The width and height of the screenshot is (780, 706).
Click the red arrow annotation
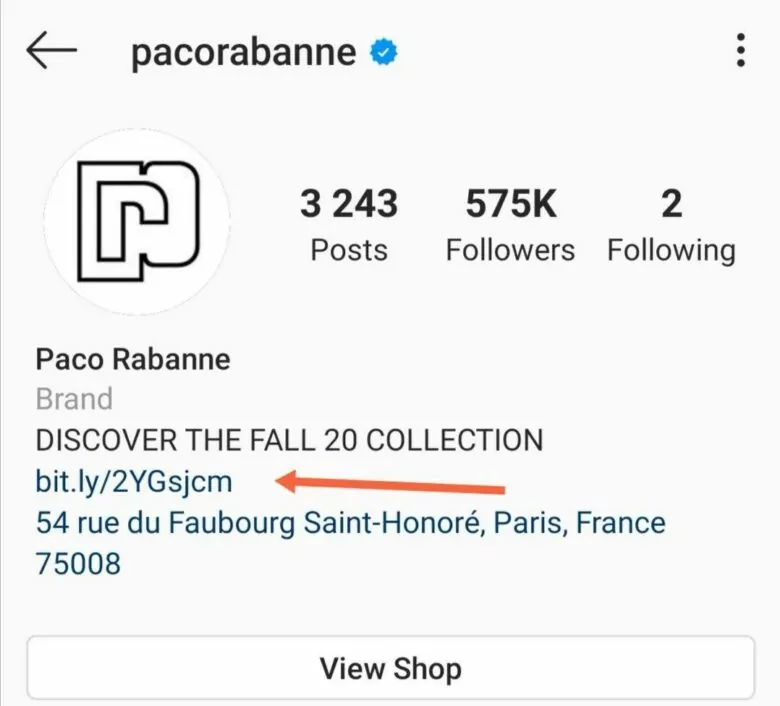pos(390,483)
